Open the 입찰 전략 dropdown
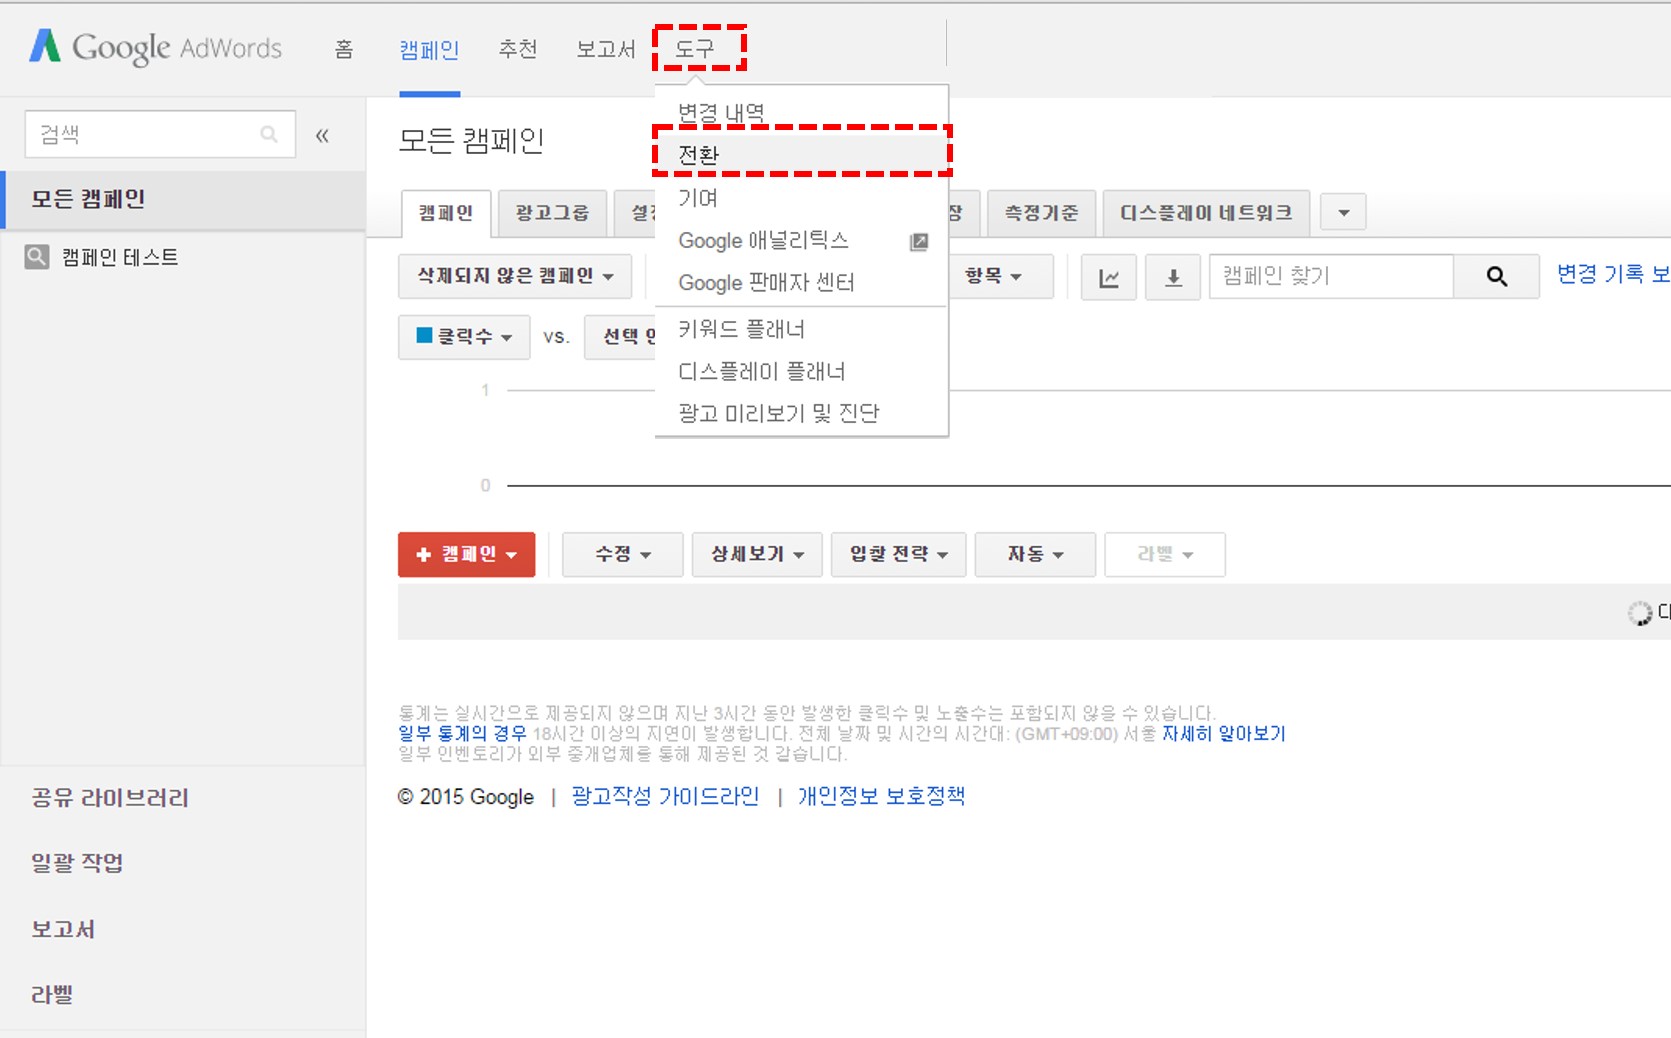This screenshot has height=1038, width=1671. [x=898, y=554]
